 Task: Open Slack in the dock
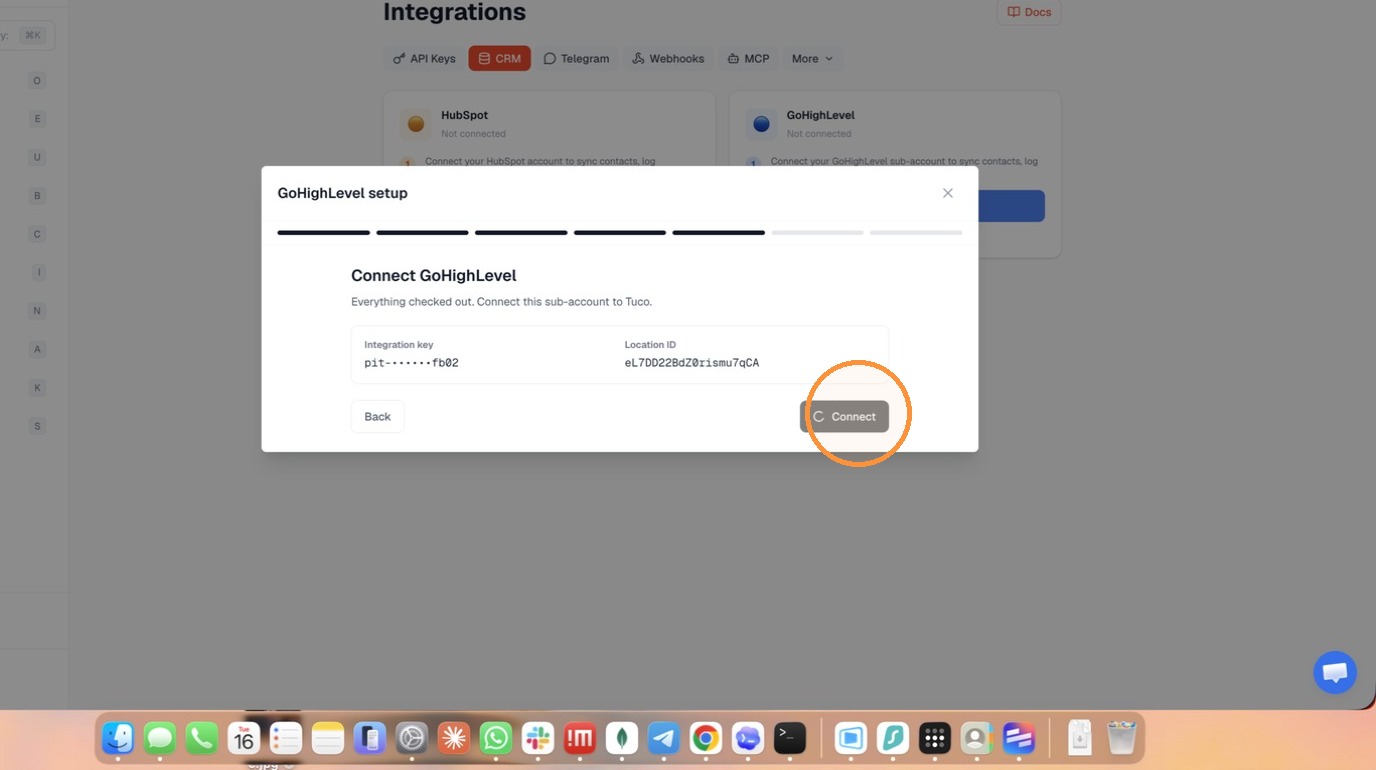(538, 738)
